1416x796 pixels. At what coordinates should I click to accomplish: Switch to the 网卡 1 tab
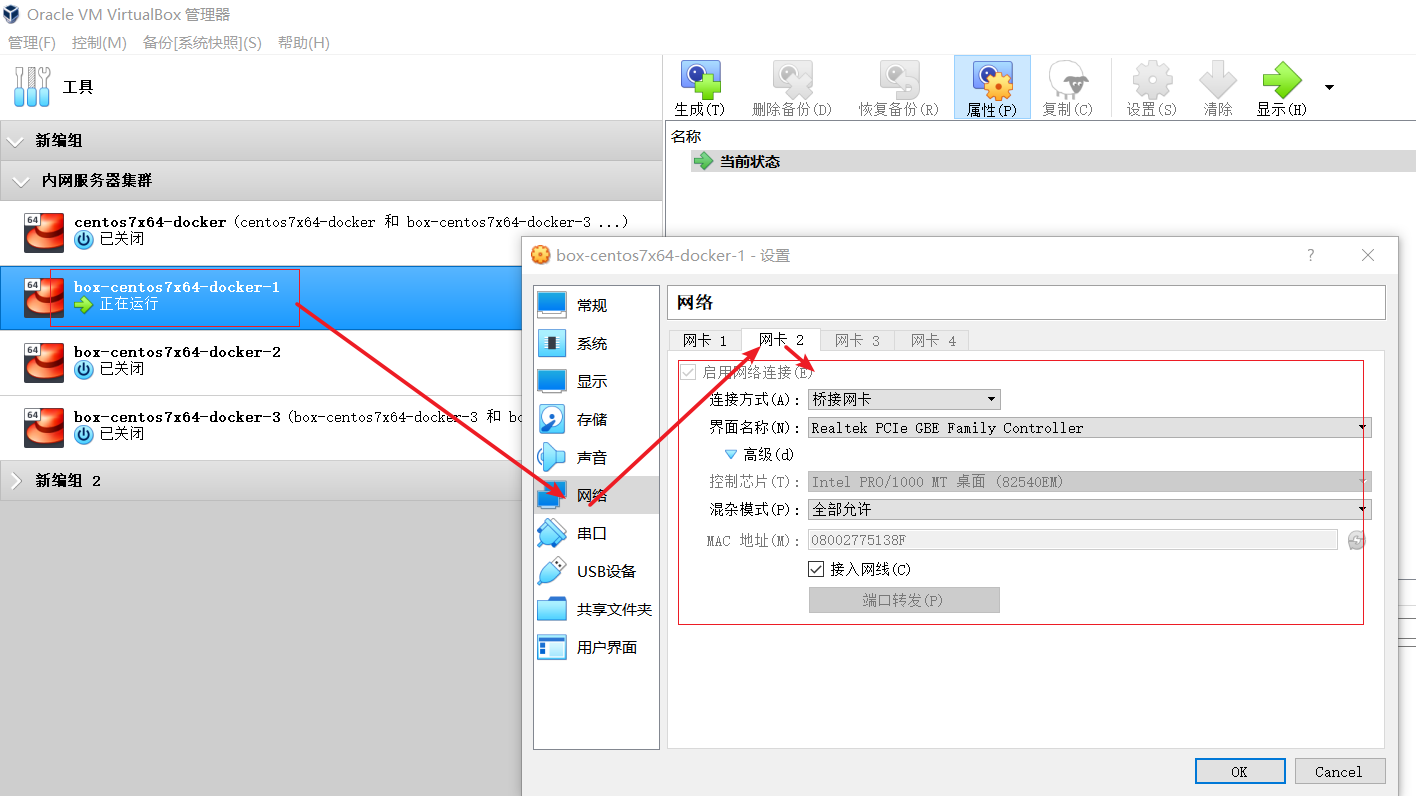tap(705, 340)
